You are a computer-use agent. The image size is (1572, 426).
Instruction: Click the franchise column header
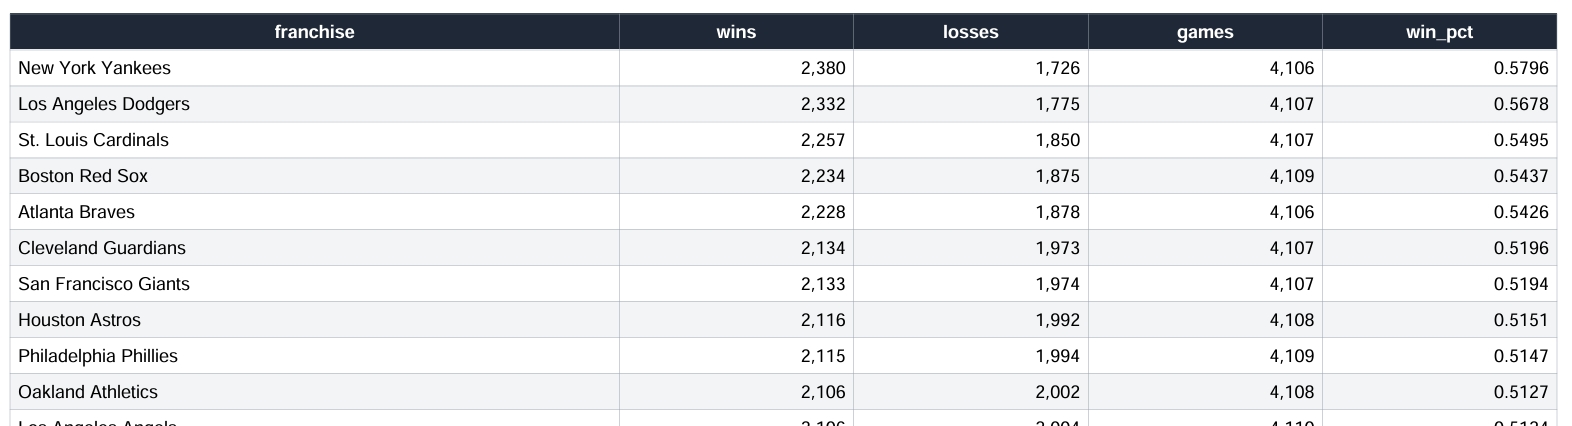(x=314, y=32)
